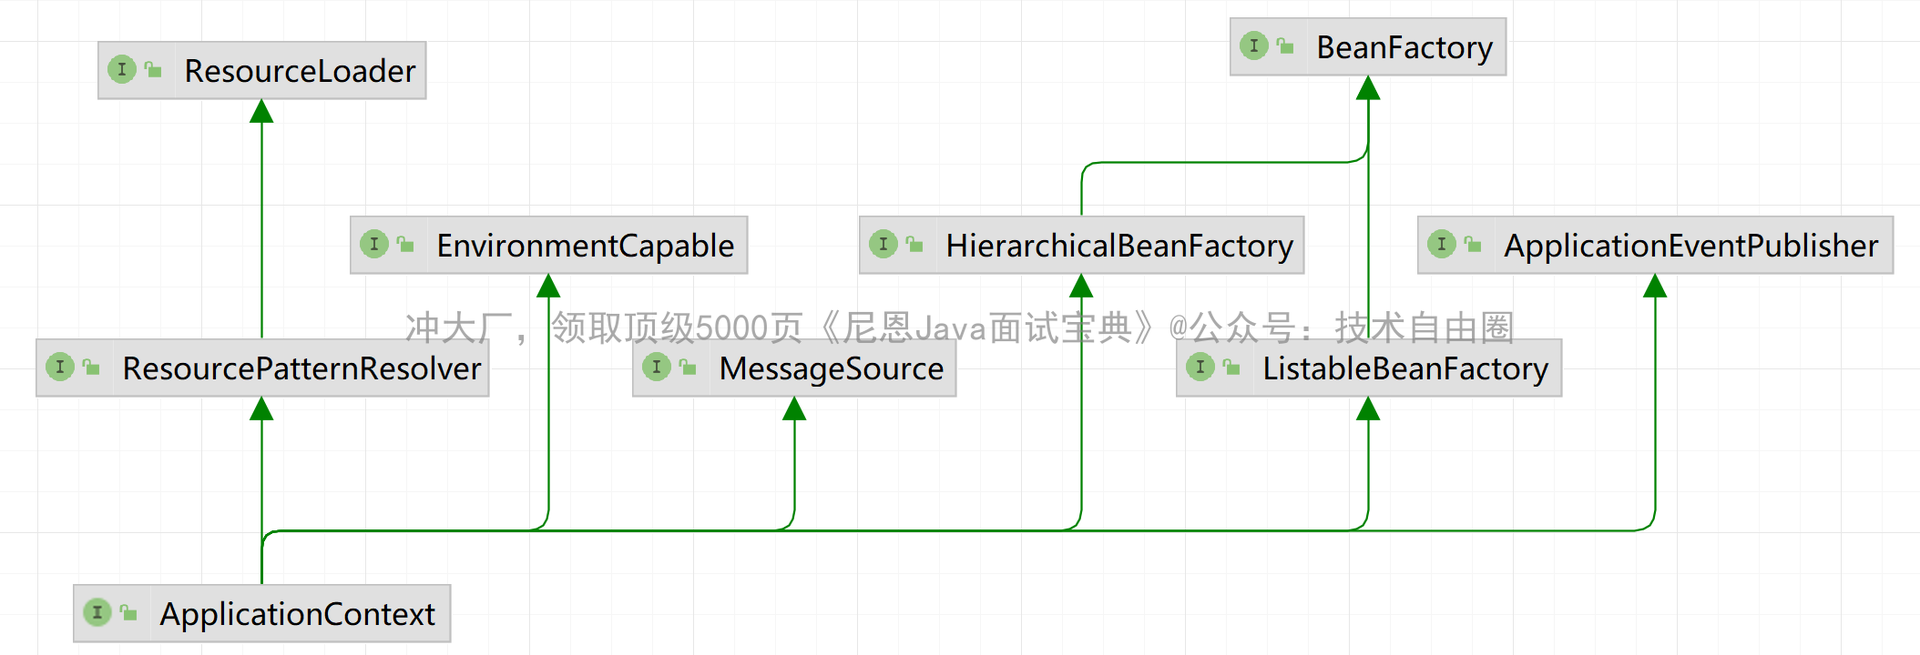
Task: Click the ListableBeanFactory interface icon
Action: [1200, 367]
